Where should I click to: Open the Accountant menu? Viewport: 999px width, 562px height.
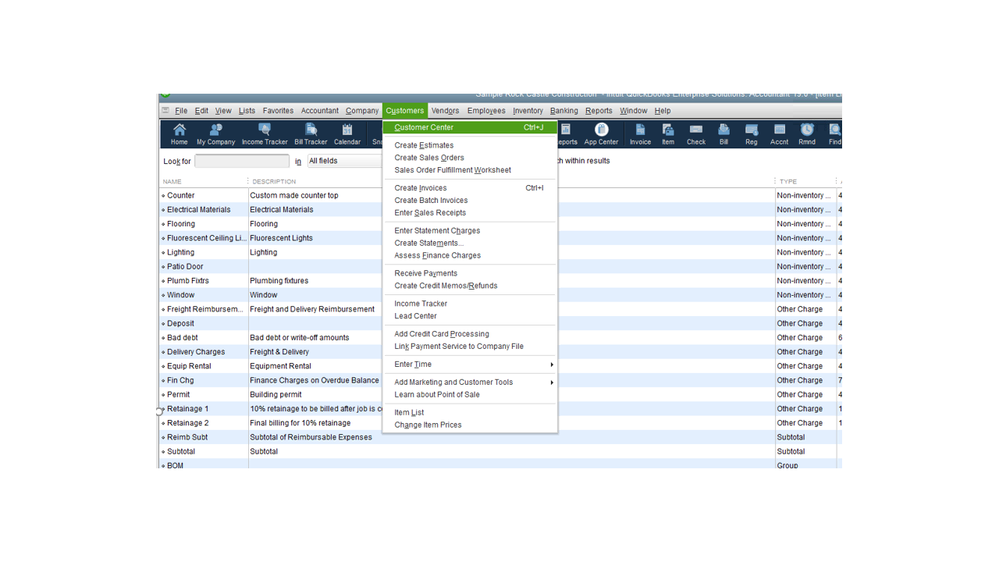(x=319, y=110)
